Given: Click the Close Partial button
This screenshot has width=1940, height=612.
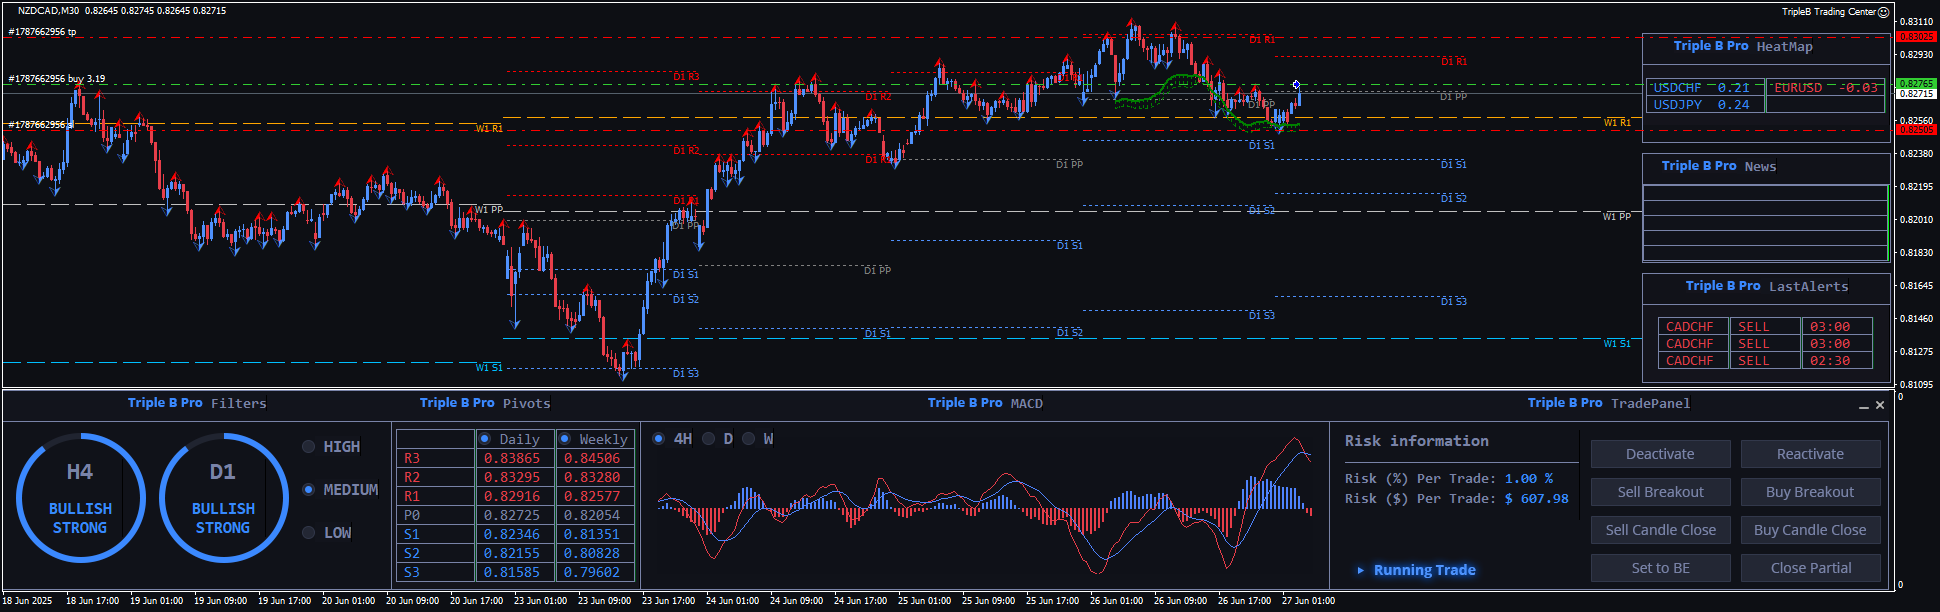Looking at the screenshot, I should 1810,568.
